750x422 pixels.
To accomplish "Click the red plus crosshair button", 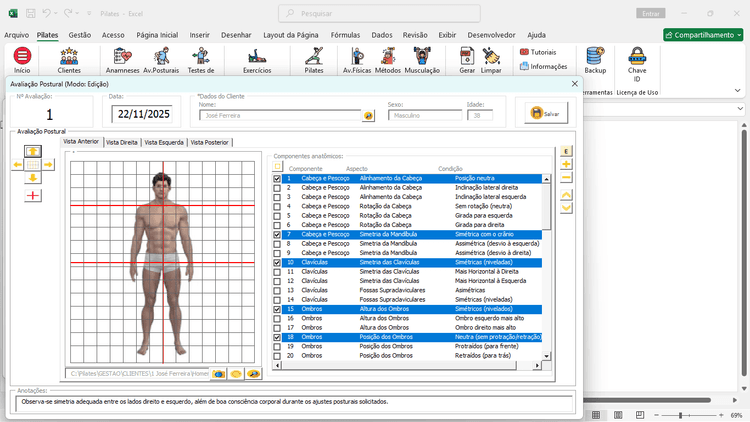I will pos(33,195).
